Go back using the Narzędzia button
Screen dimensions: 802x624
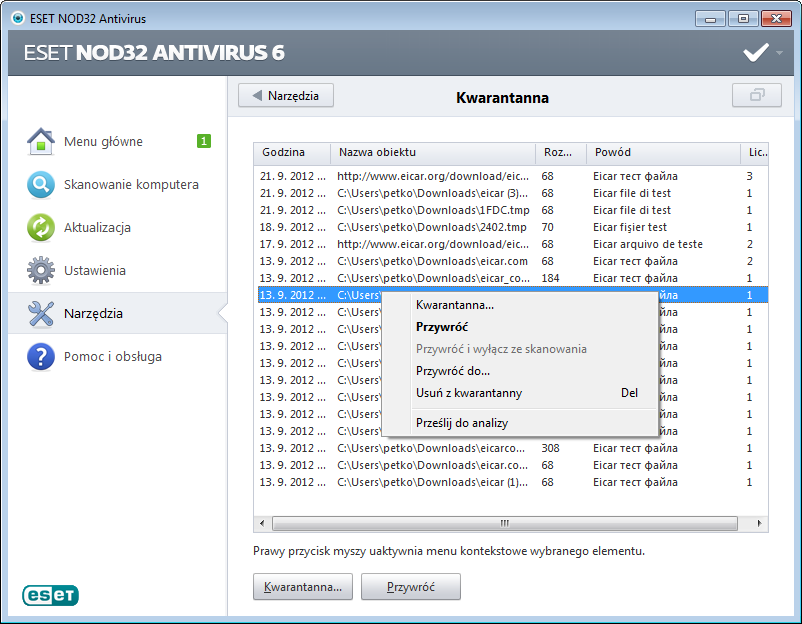[286, 96]
